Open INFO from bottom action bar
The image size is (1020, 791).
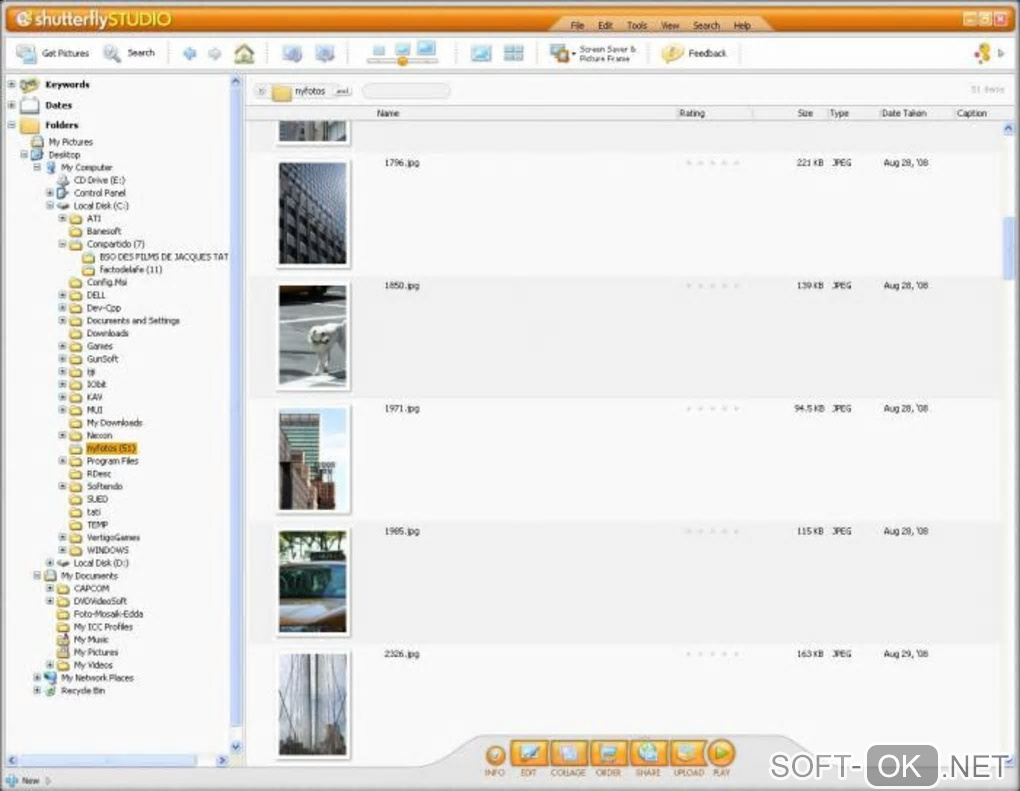[495, 760]
